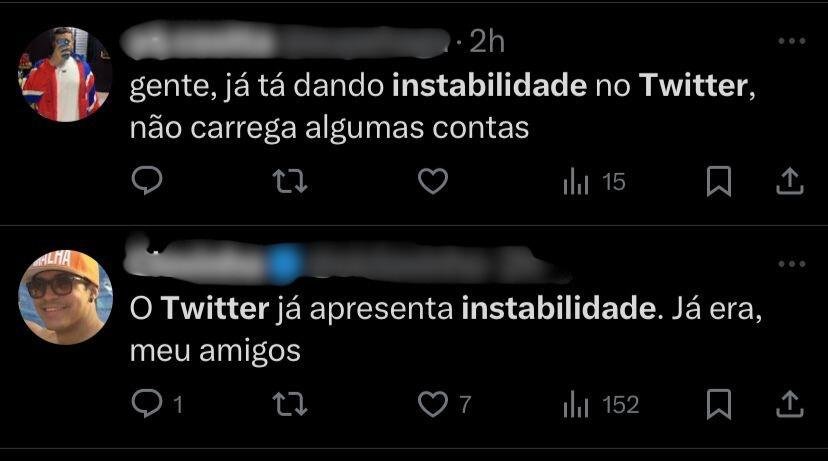Retweet the first tweet about instabilidade
828x461 pixels.
pyautogui.click(x=290, y=181)
